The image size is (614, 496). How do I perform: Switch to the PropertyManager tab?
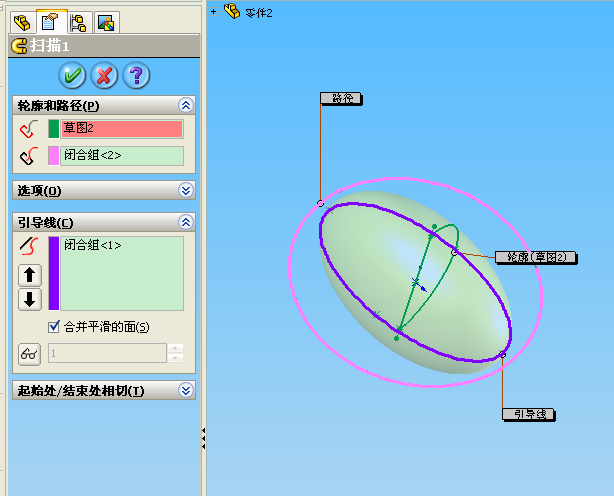tap(51, 22)
